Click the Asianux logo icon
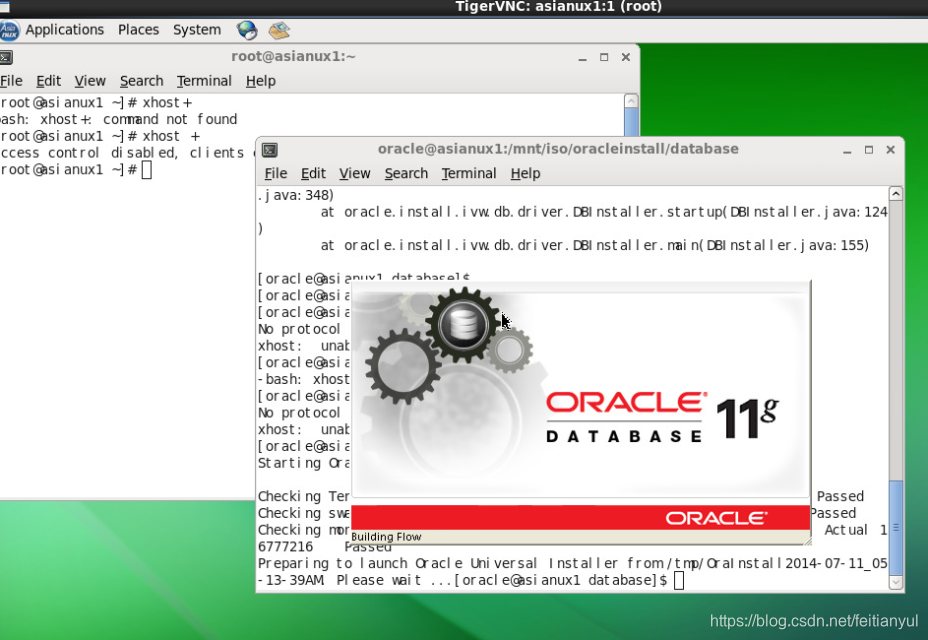The height and width of the screenshot is (640, 928). (x=8, y=30)
